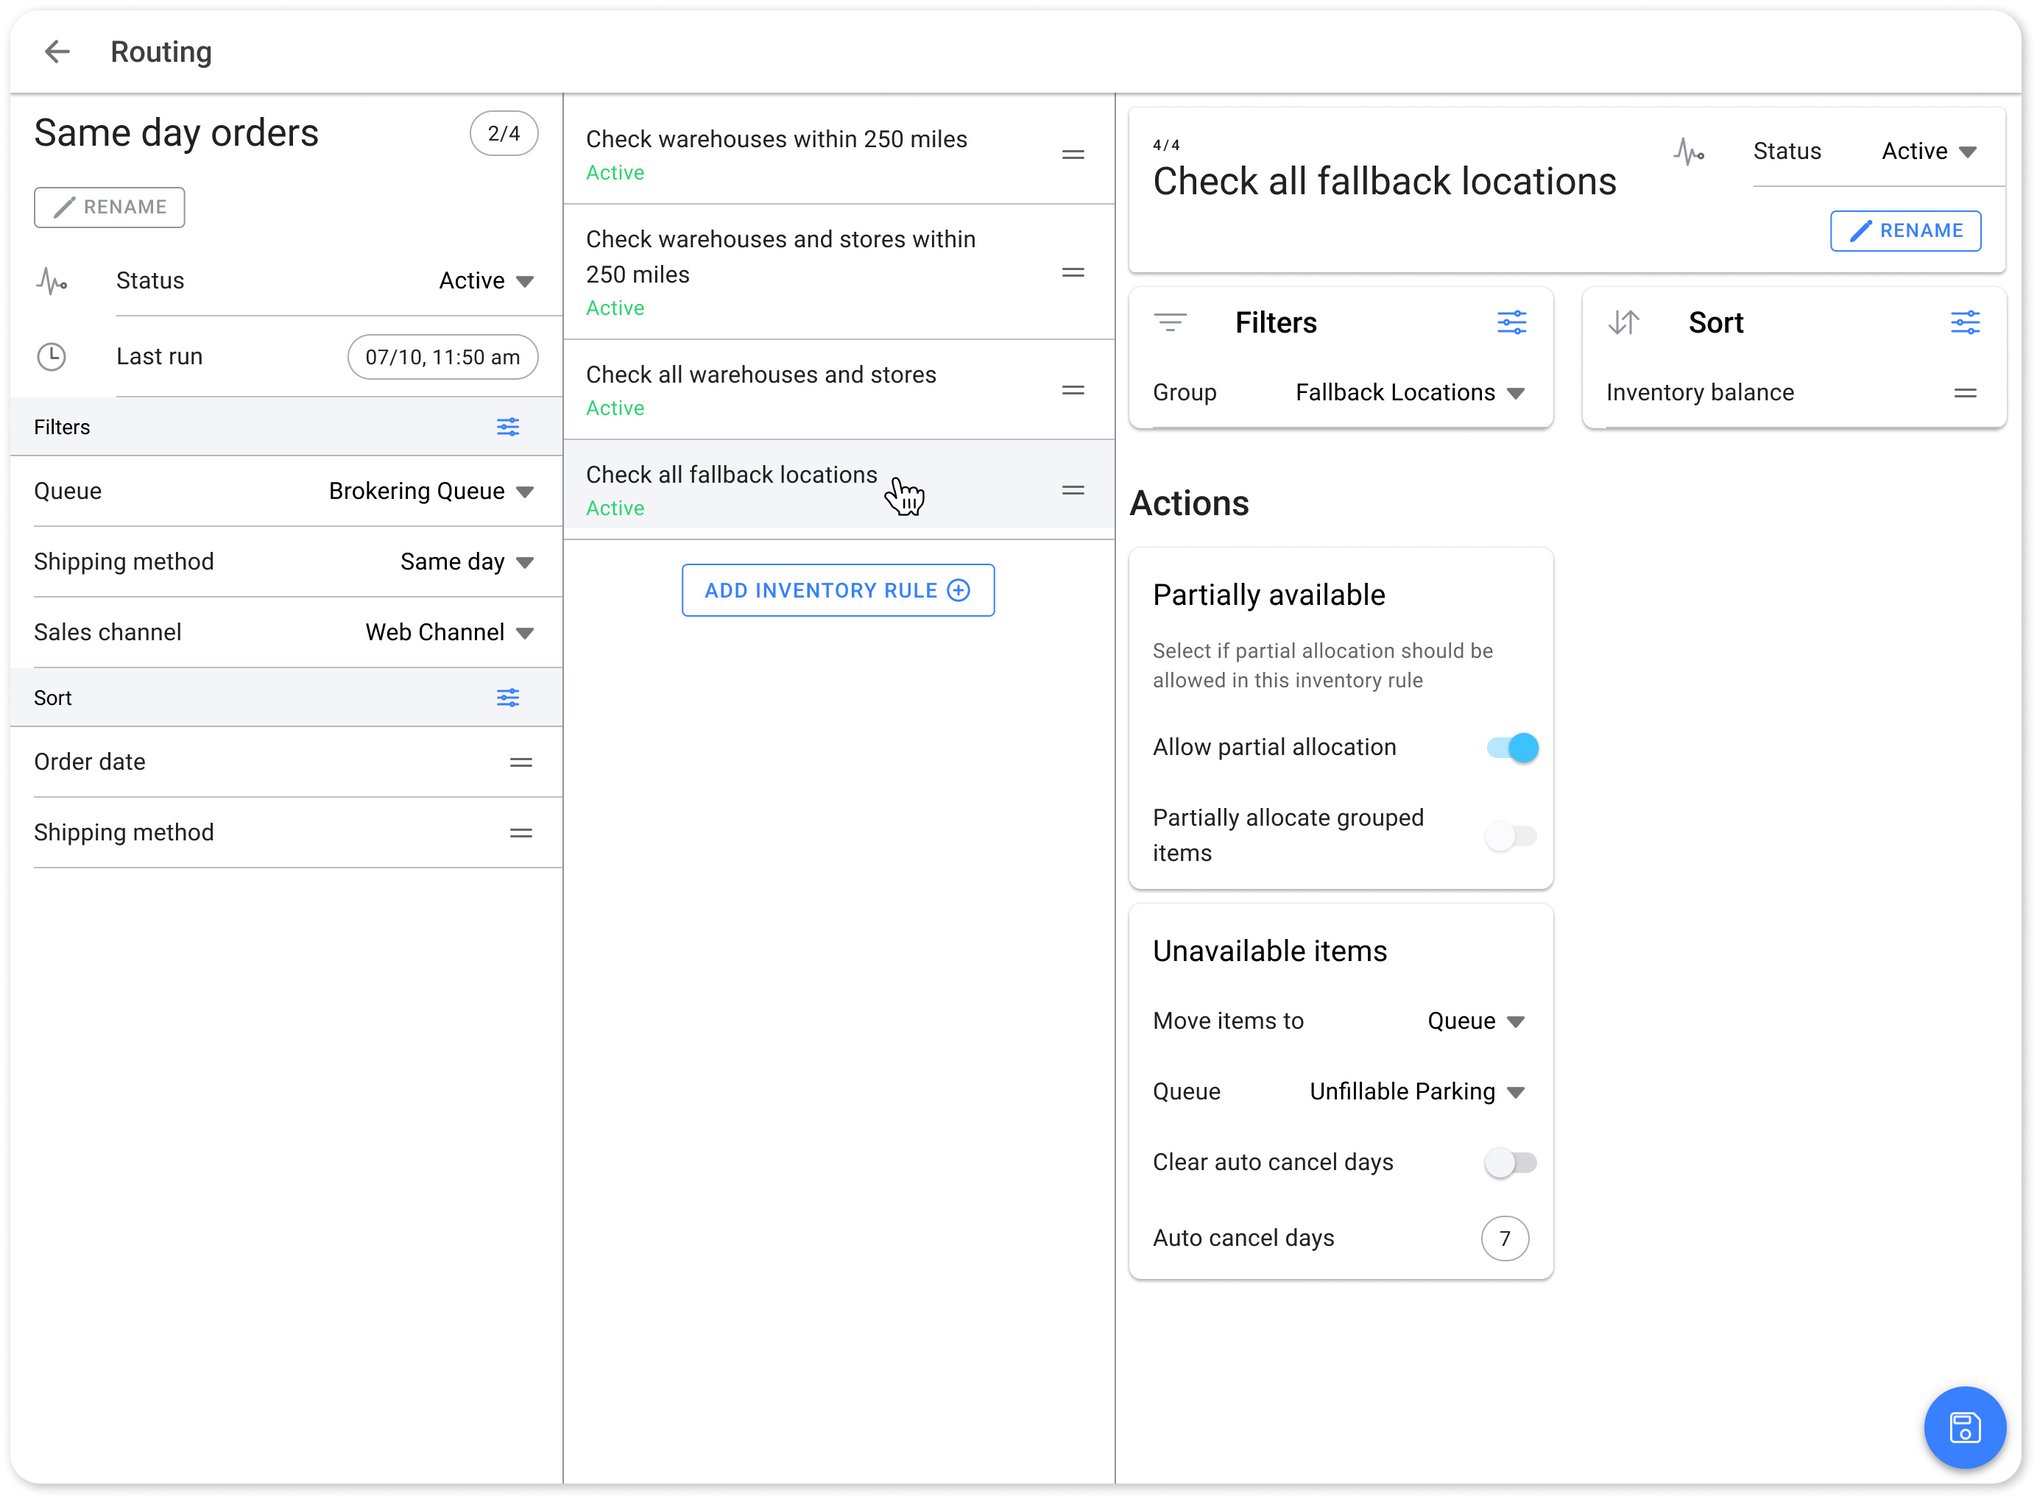Click the pulse icon beside the routing Status
The width and height of the screenshot is (2037, 1499).
51,281
